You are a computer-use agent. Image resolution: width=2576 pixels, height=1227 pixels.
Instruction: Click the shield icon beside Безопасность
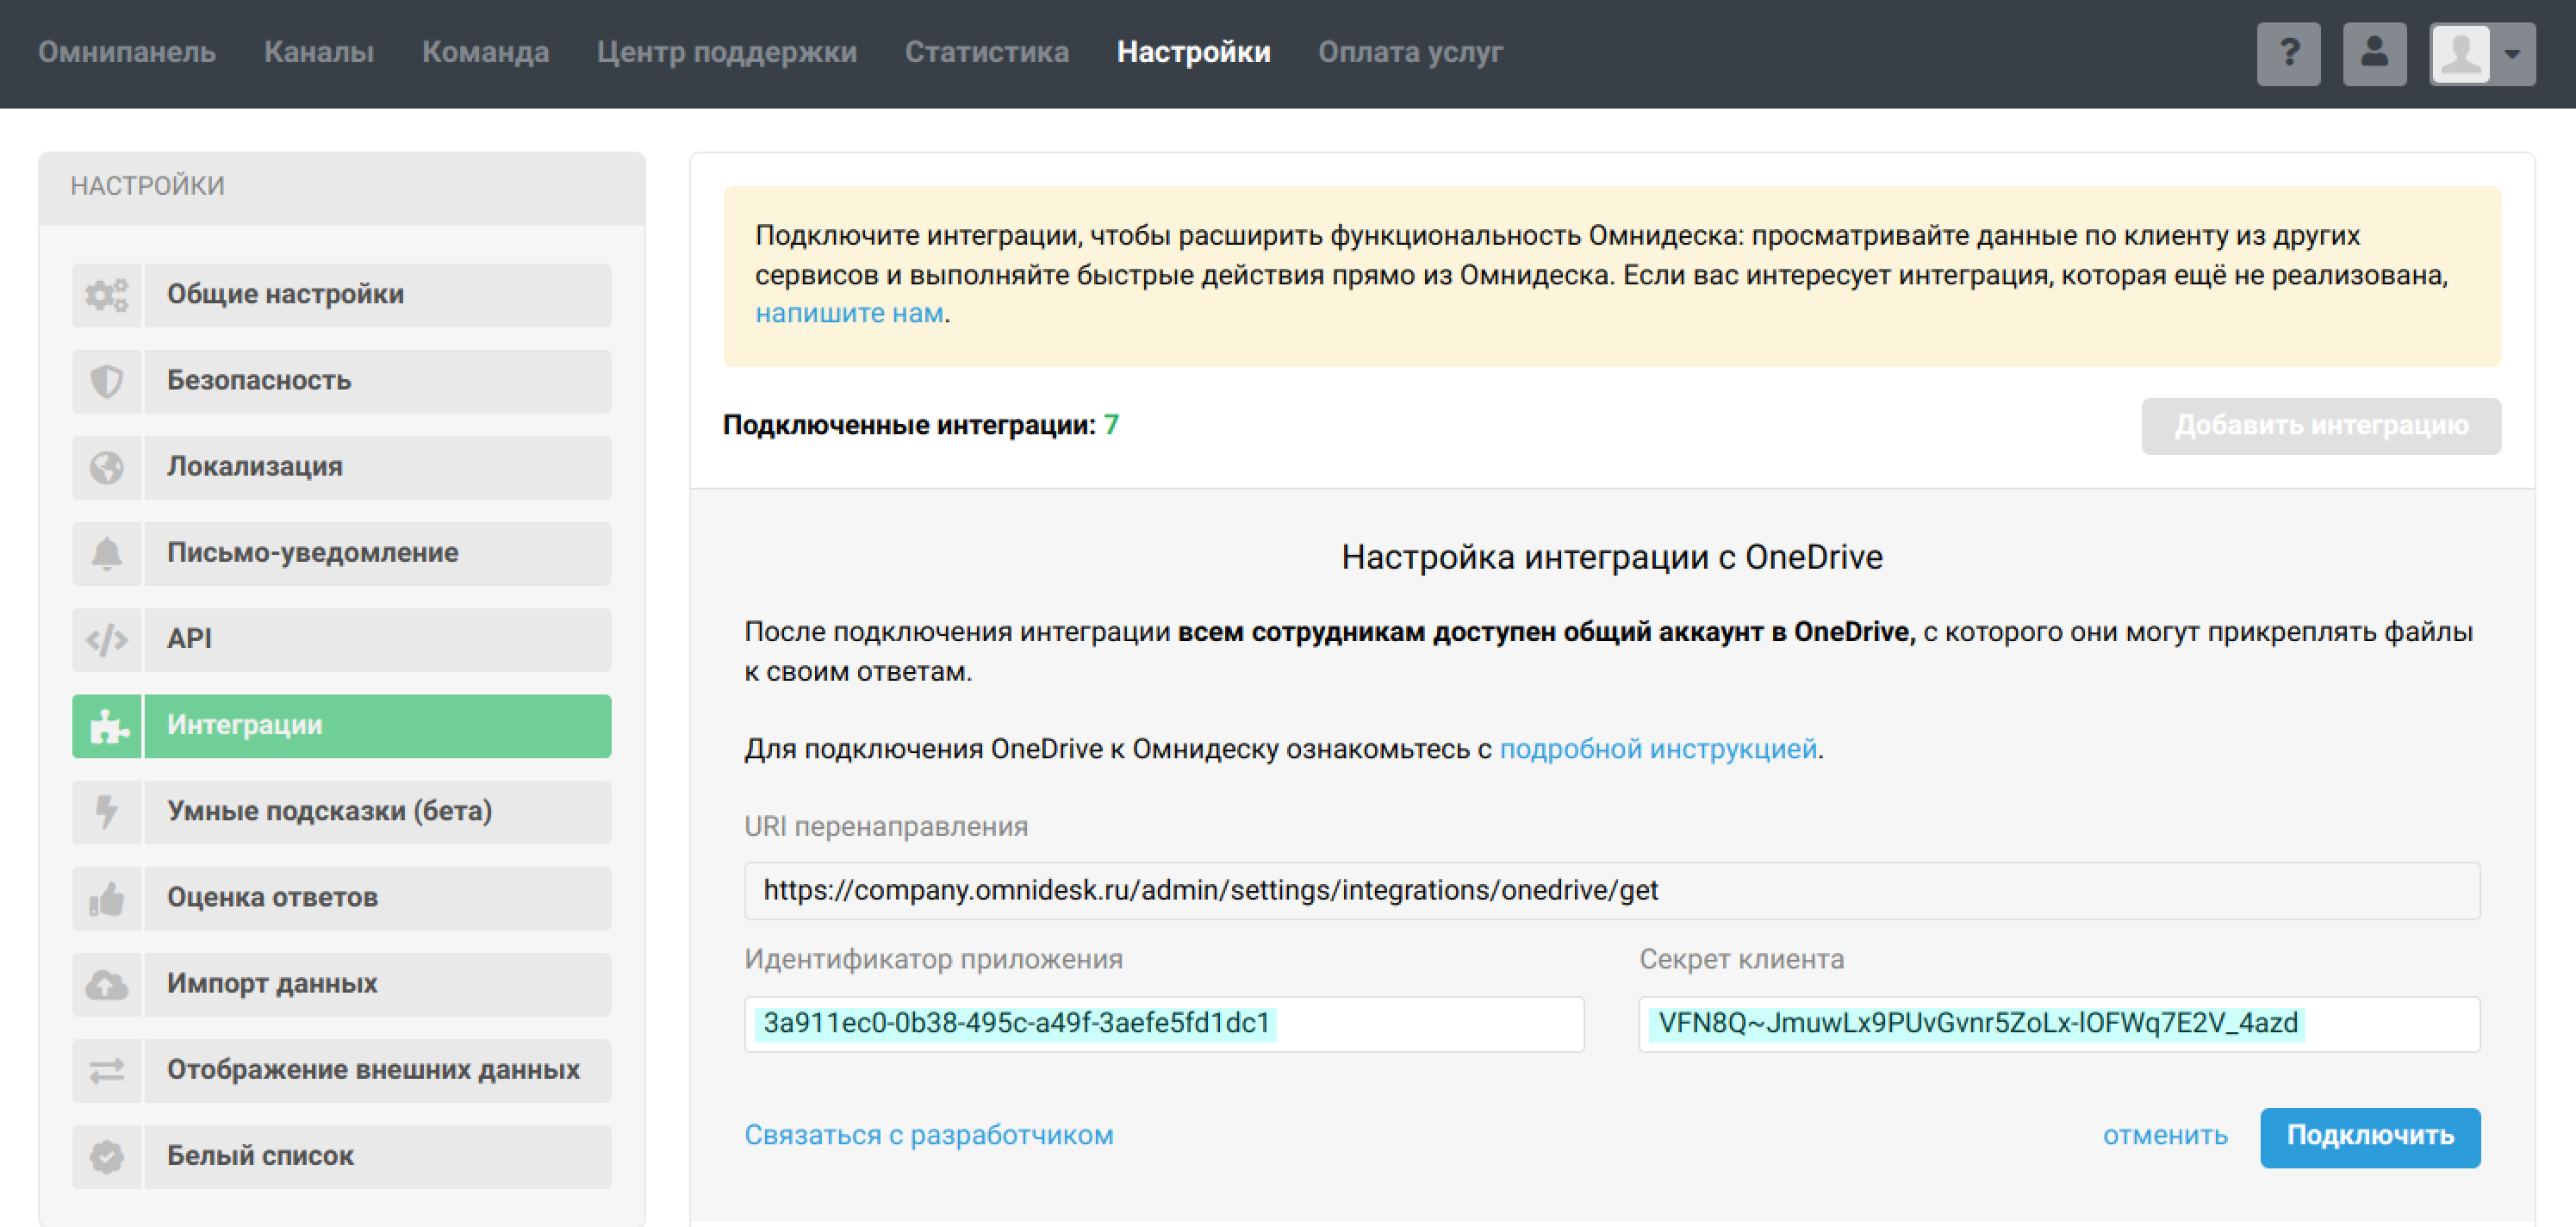pos(107,381)
